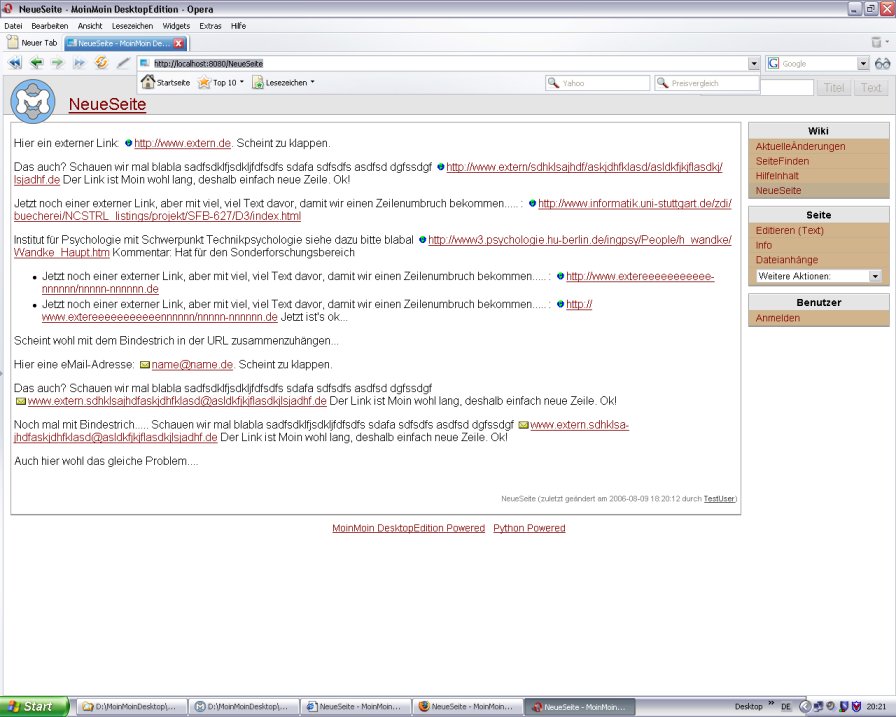Close the NeueSeite tab with the red X
Screen dimensions: 896x717
tap(178, 44)
